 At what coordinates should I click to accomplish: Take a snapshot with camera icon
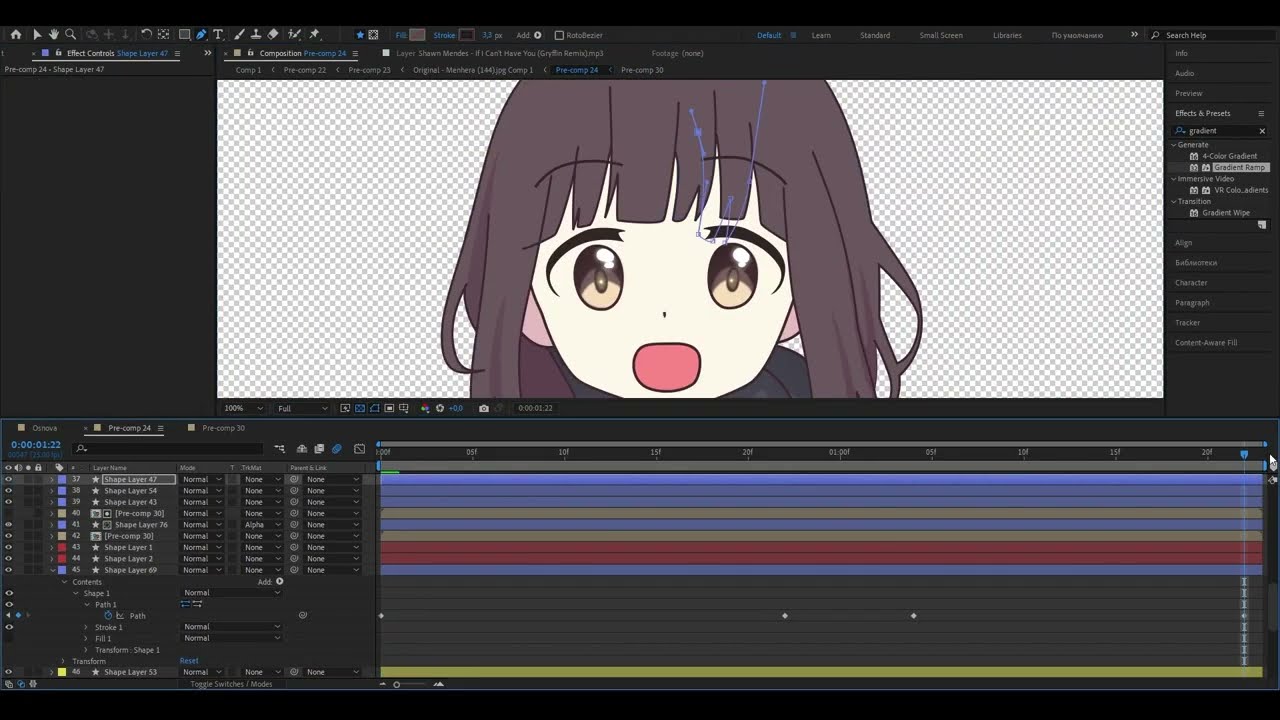pos(484,408)
